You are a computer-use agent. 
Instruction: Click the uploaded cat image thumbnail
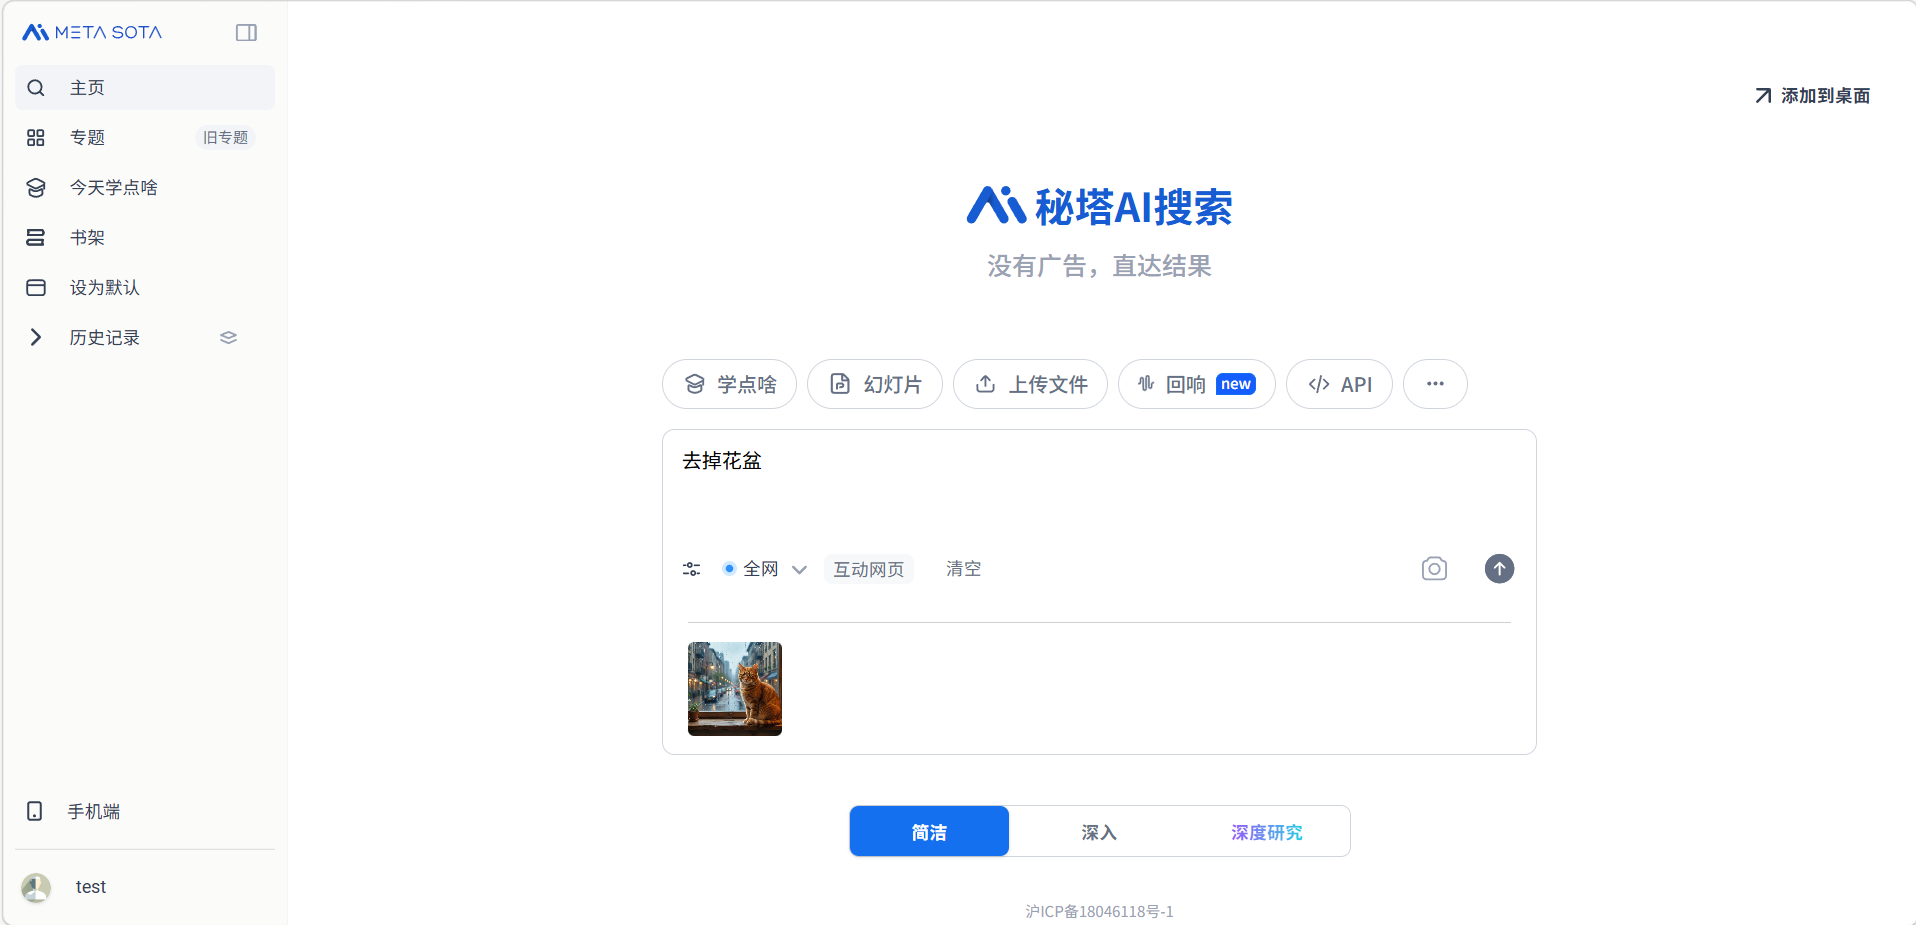click(x=735, y=689)
